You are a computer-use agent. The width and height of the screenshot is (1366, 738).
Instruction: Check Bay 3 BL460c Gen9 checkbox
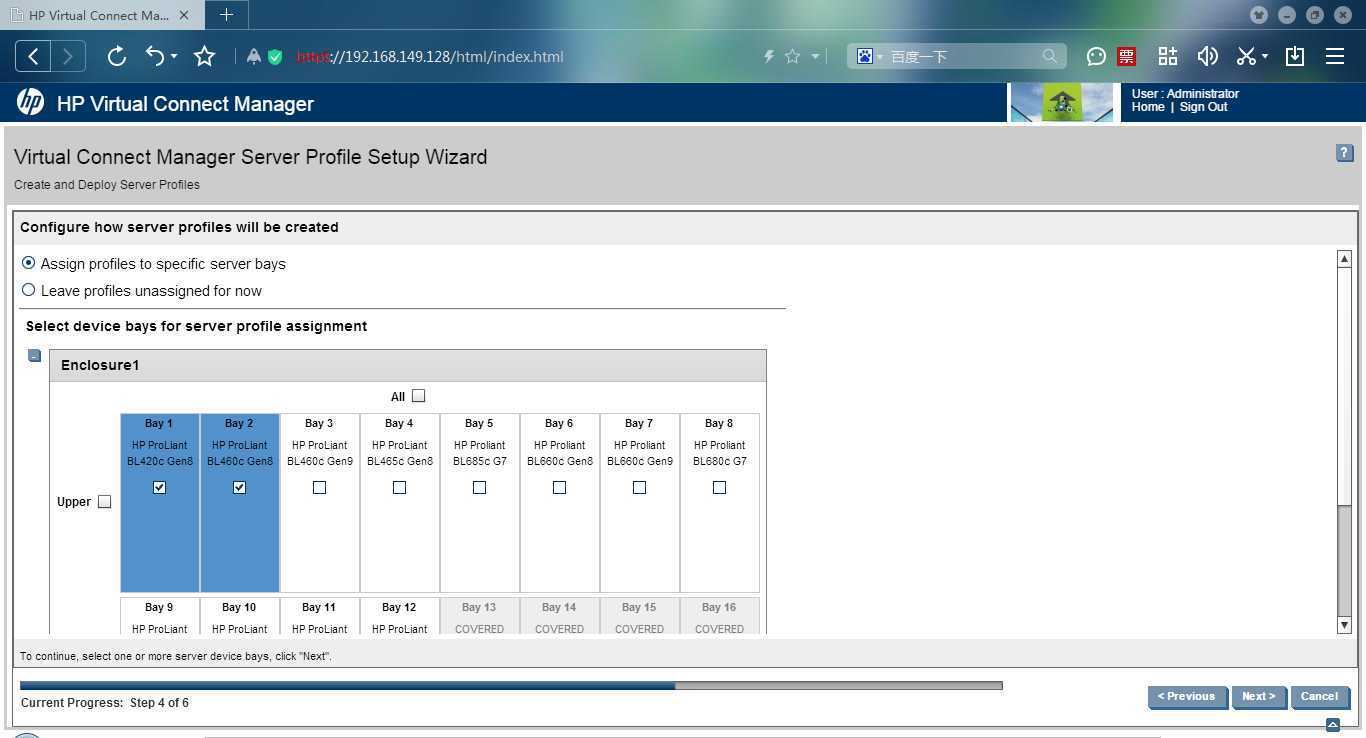coord(319,488)
